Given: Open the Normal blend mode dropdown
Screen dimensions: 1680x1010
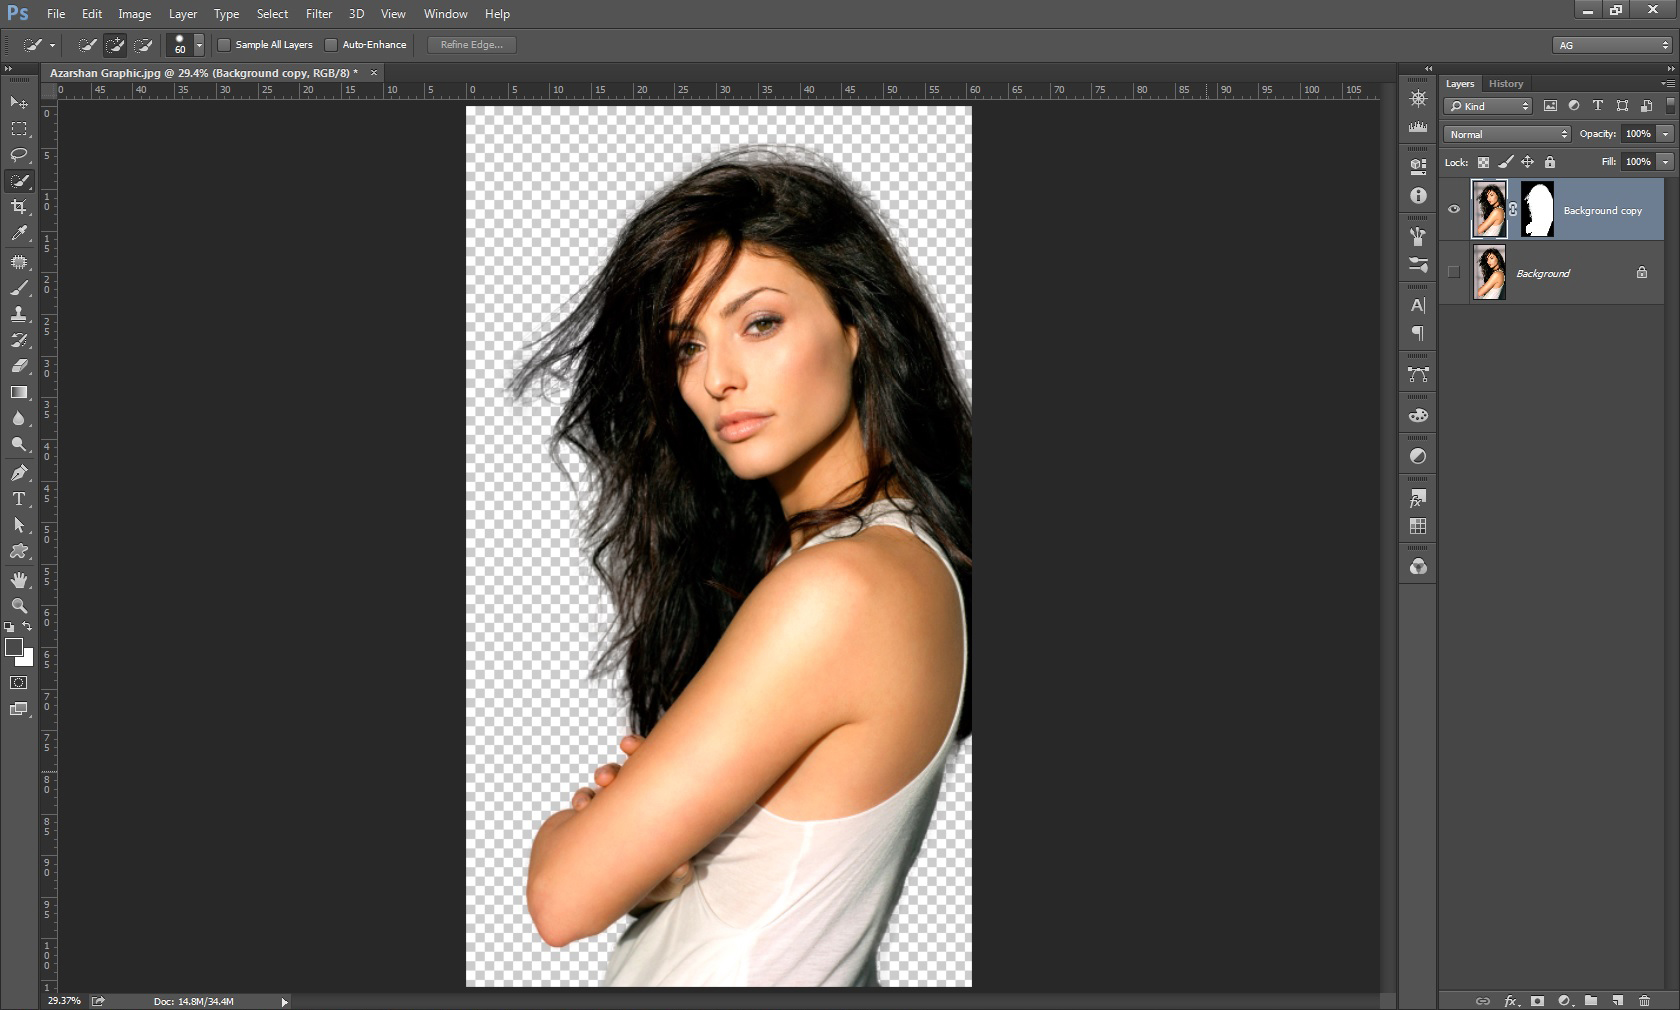Looking at the screenshot, I should coord(1507,134).
